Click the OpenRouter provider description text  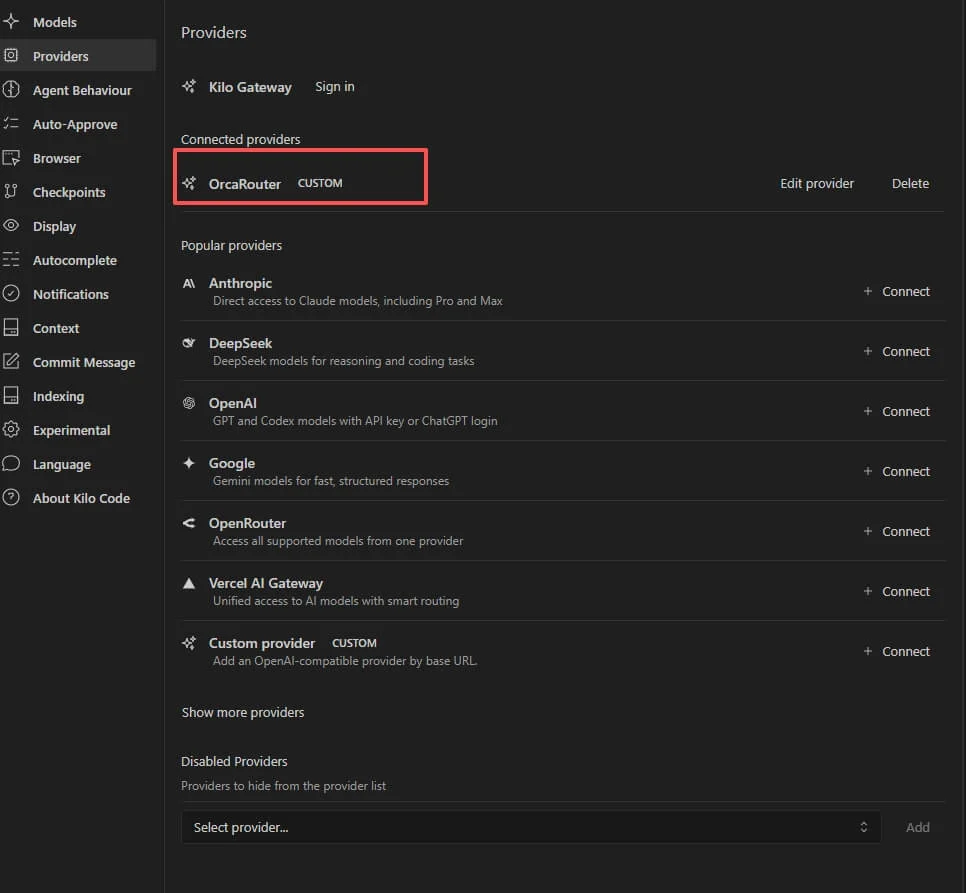[338, 541]
